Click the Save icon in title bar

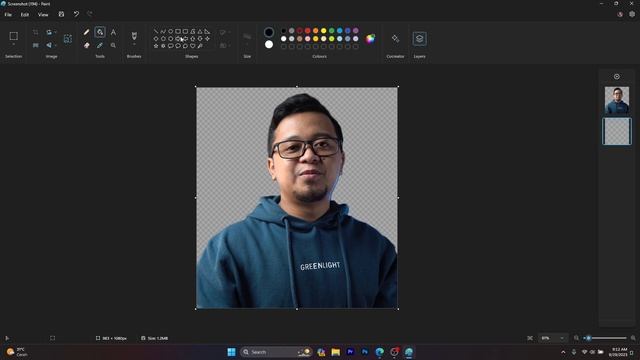coord(61,14)
